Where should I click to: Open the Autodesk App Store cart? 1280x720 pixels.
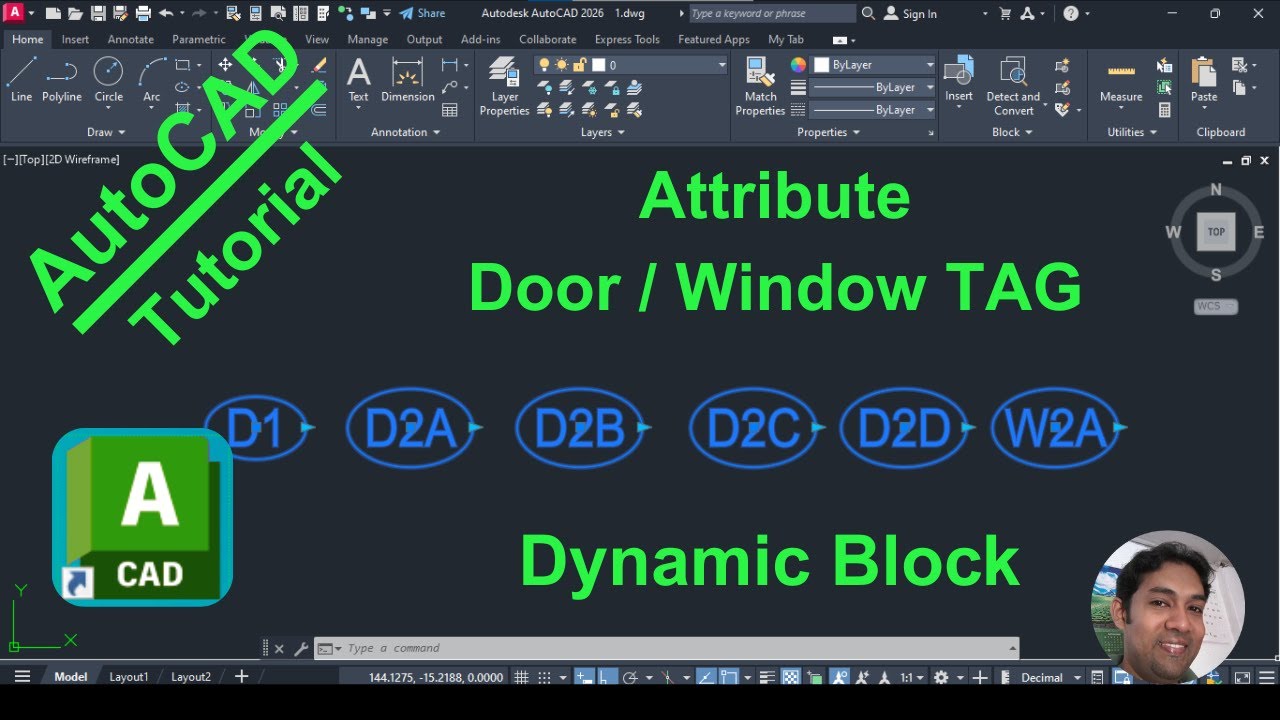[x=1005, y=13]
